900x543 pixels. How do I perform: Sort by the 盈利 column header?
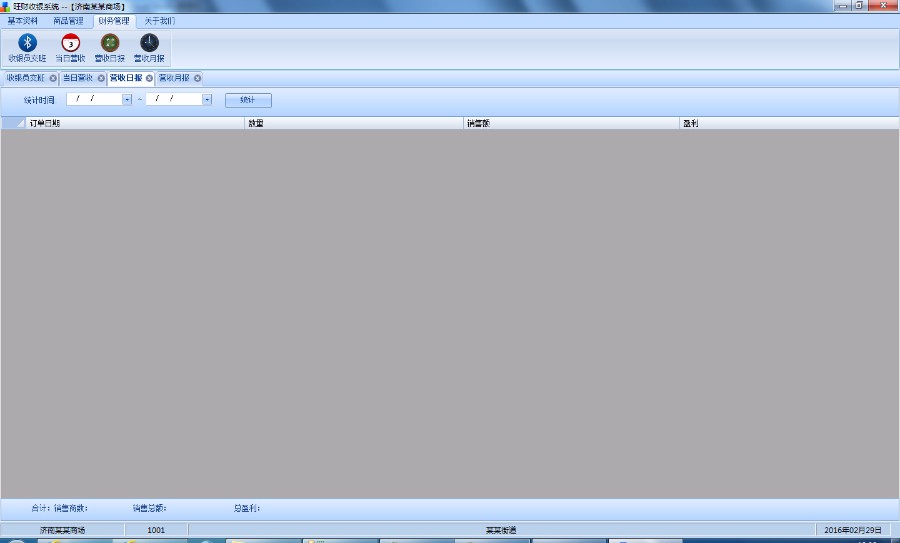(789, 123)
